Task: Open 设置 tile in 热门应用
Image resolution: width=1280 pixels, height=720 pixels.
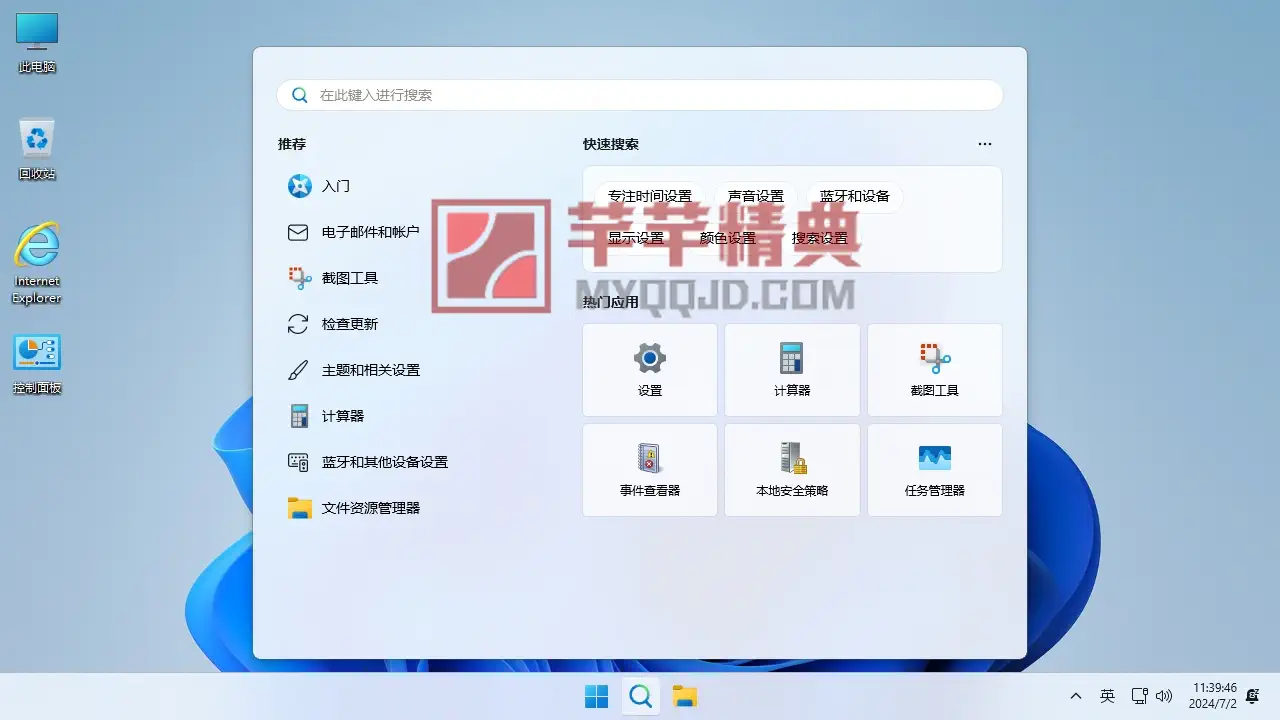Action: [650, 369]
